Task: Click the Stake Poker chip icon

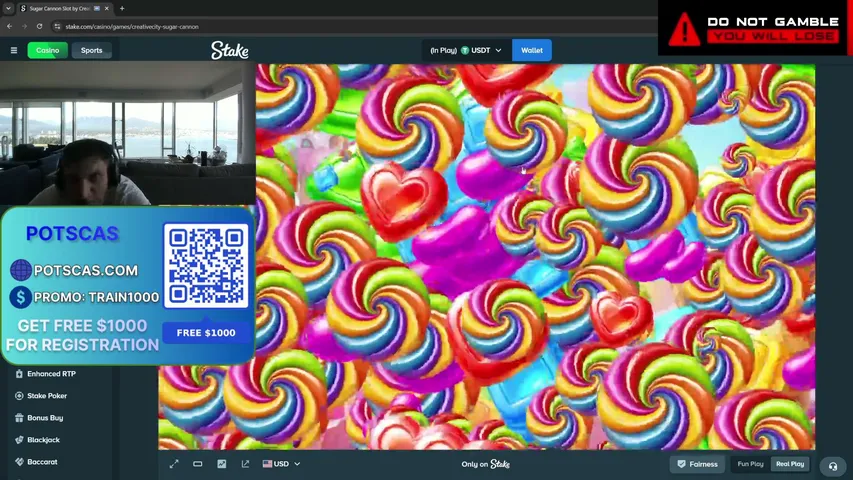Action: click(x=19, y=396)
